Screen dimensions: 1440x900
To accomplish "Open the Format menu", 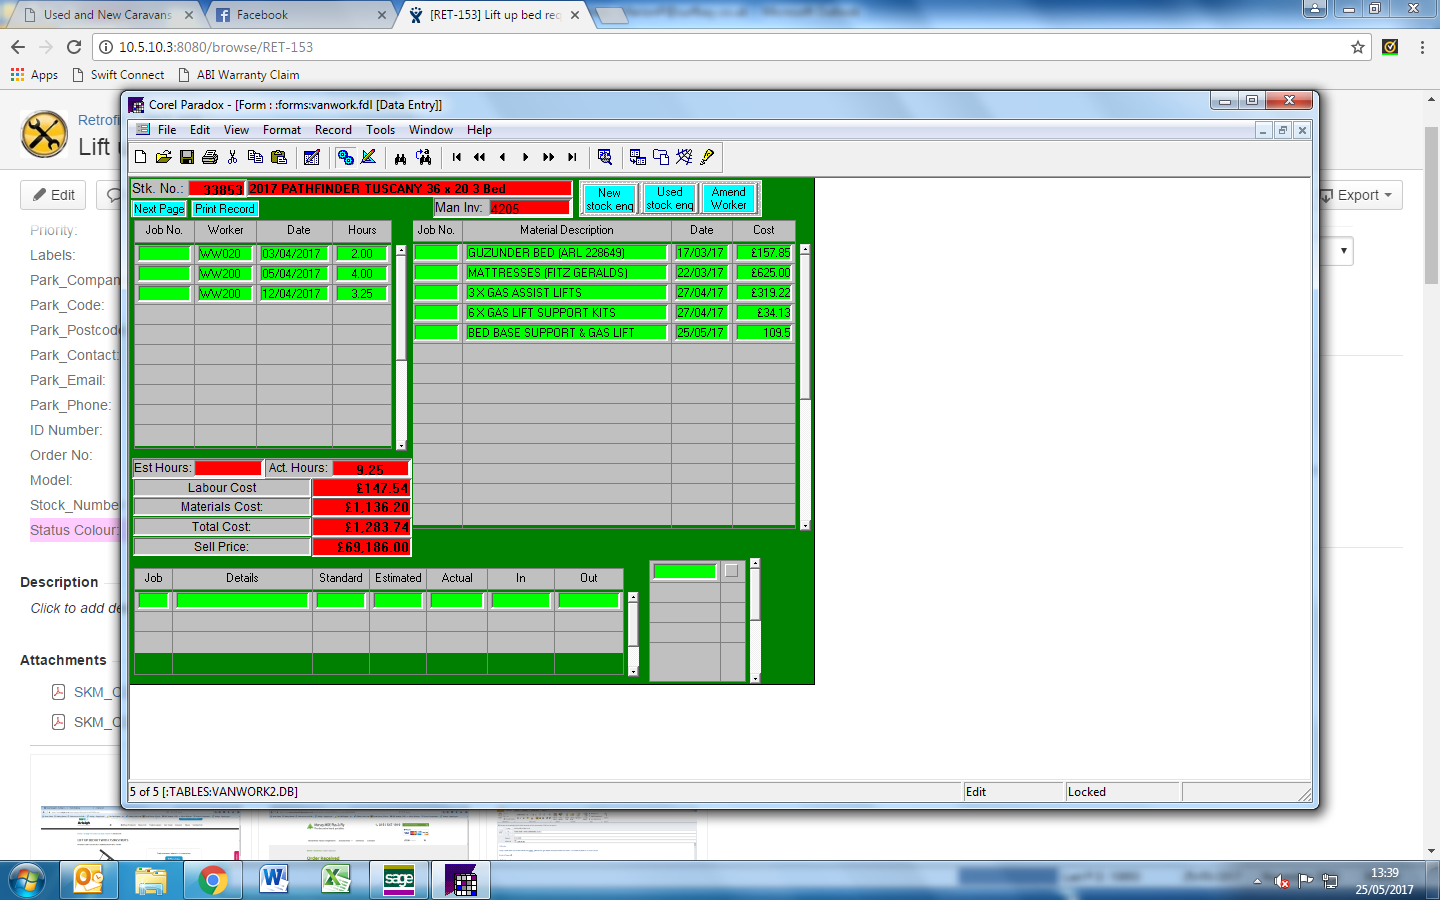I will 282,130.
